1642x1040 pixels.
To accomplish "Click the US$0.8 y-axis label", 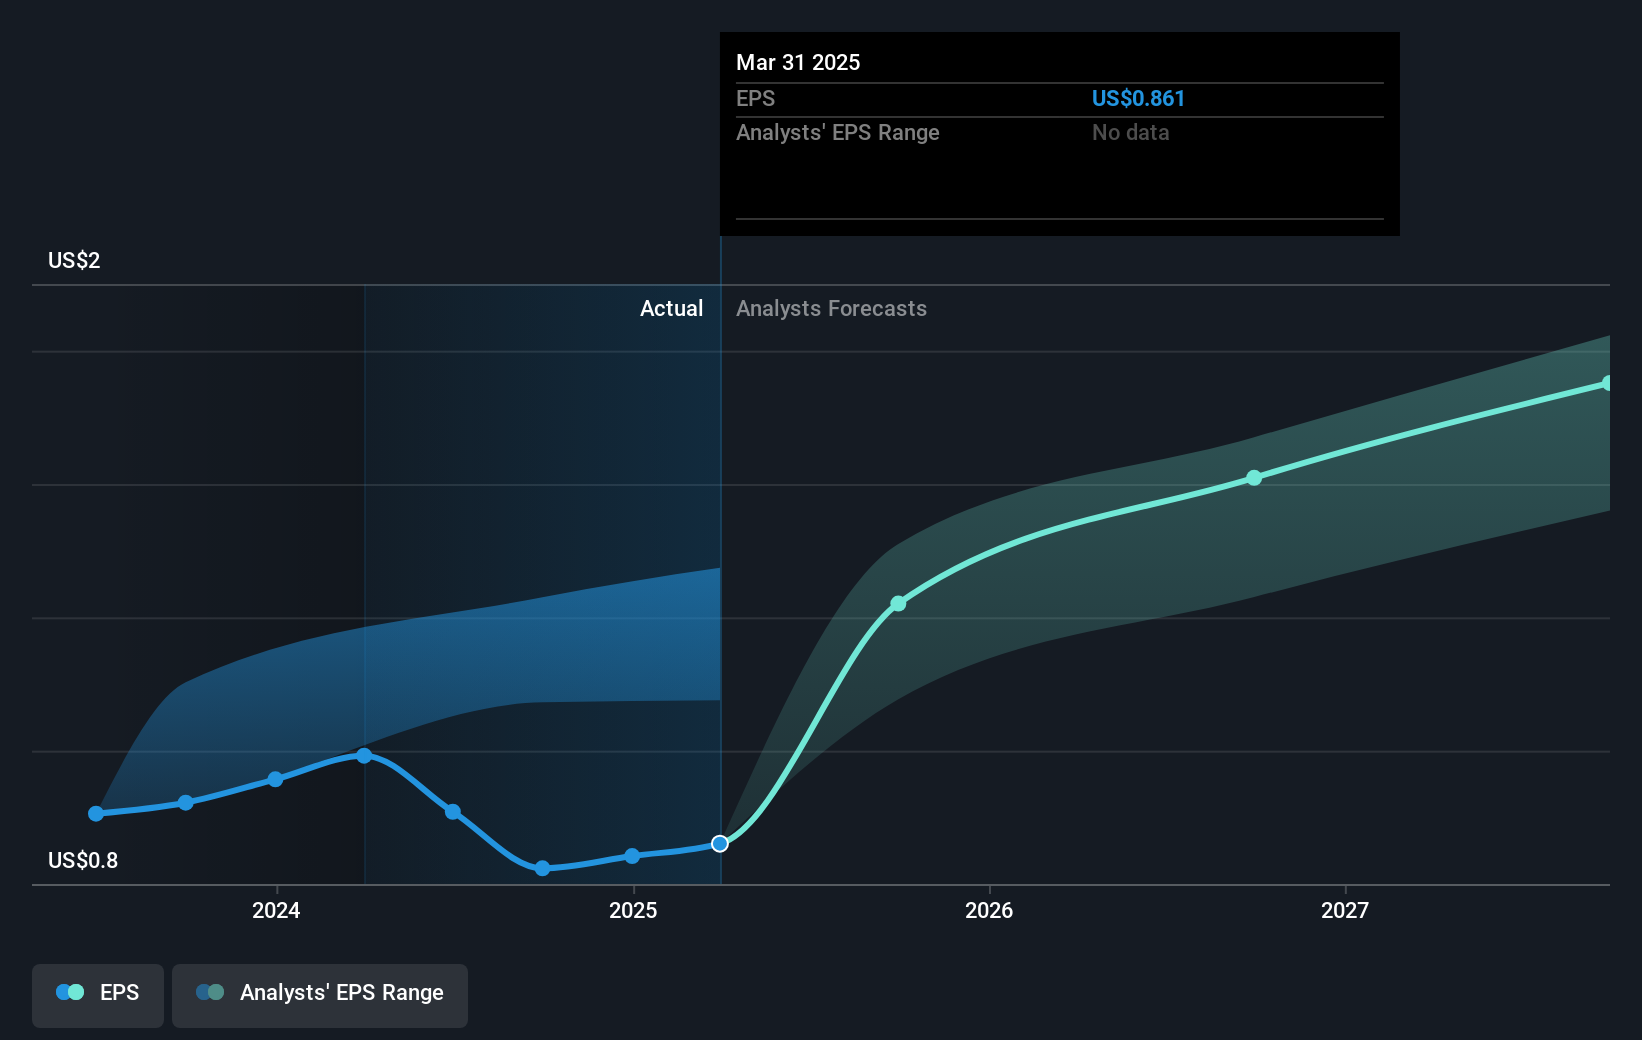I will [83, 860].
